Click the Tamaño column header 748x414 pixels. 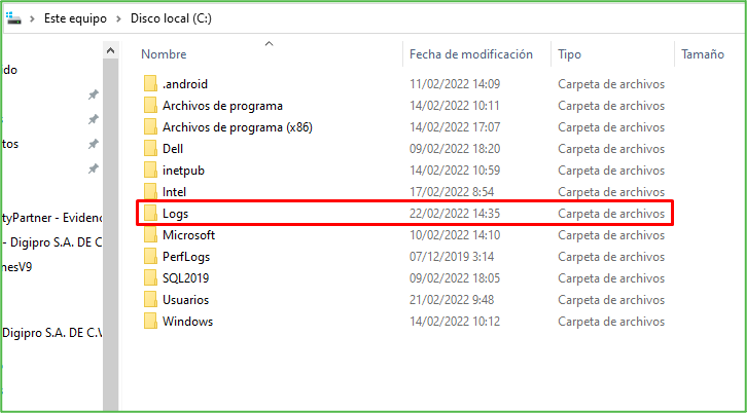[702, 55]
